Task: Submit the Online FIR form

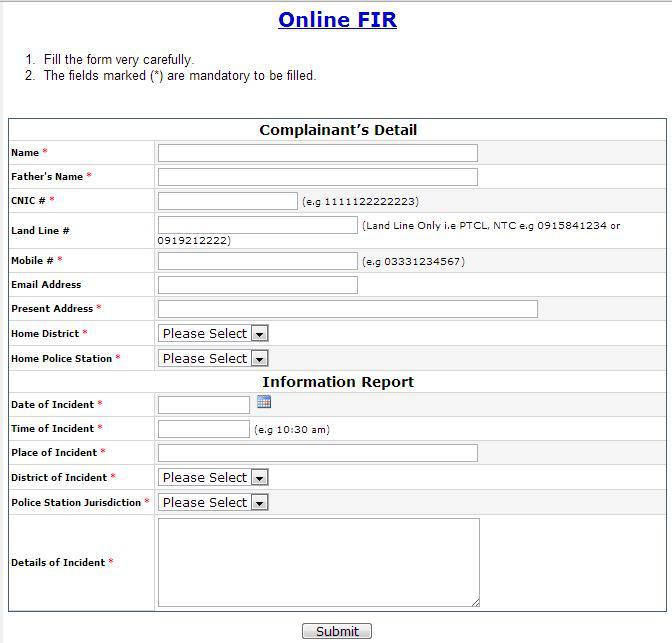Action: tap(337, 631)
